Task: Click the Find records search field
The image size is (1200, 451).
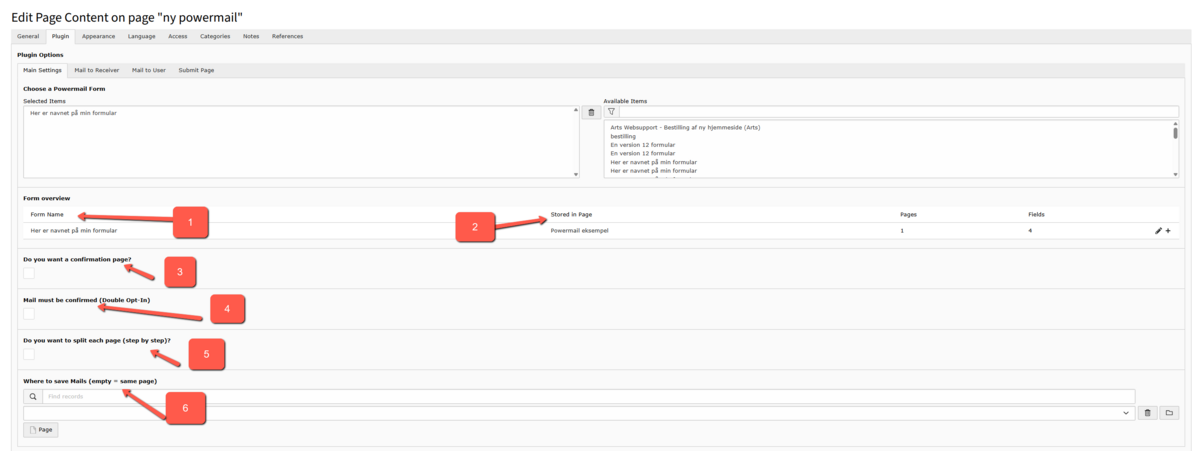Action: coord(588,397)
